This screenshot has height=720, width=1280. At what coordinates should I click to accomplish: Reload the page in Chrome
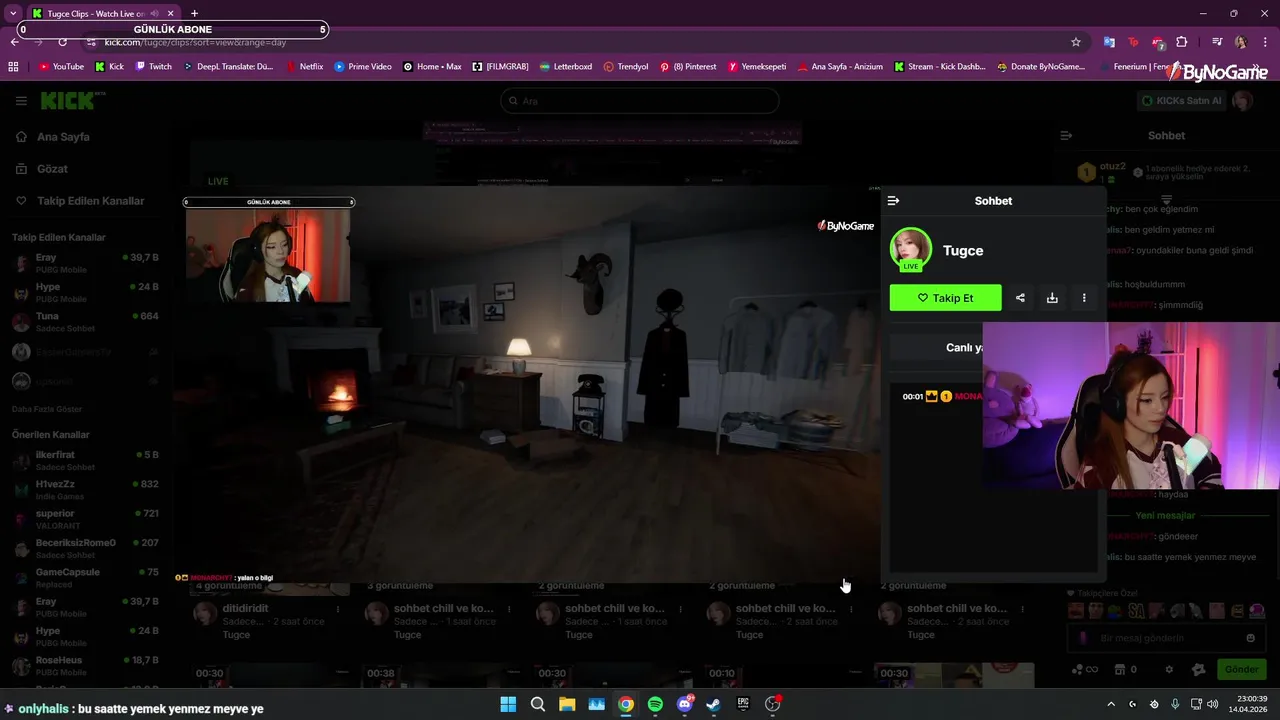(62, 42)
